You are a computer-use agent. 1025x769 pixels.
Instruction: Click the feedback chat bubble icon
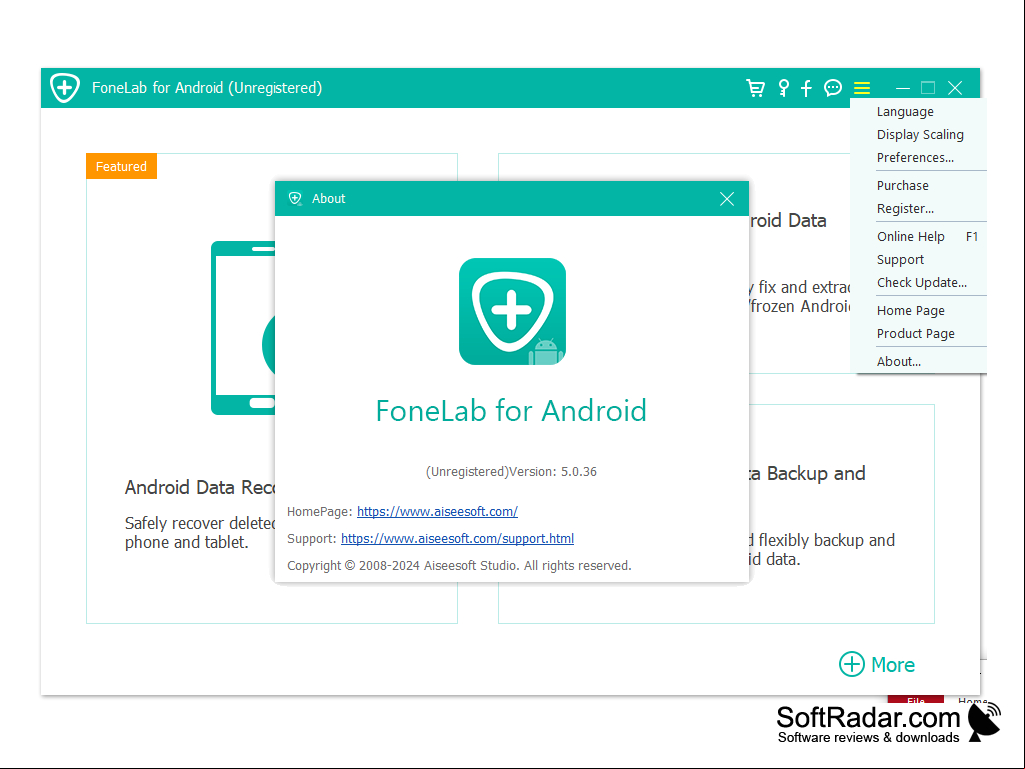(x=833, y=88)
